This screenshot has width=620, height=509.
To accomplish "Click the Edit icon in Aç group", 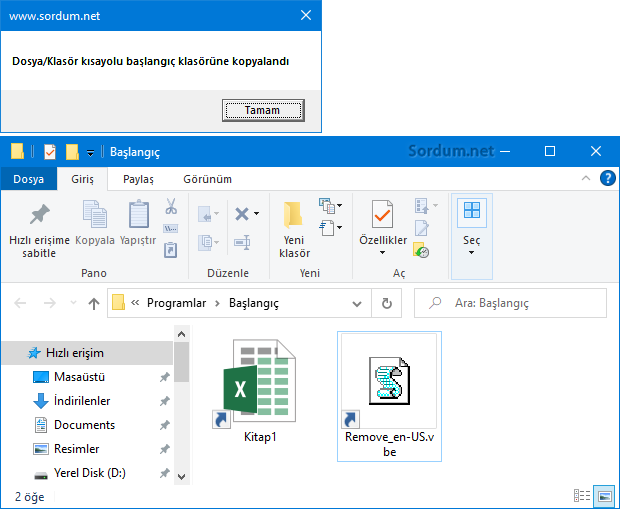I will coord(422,228).
